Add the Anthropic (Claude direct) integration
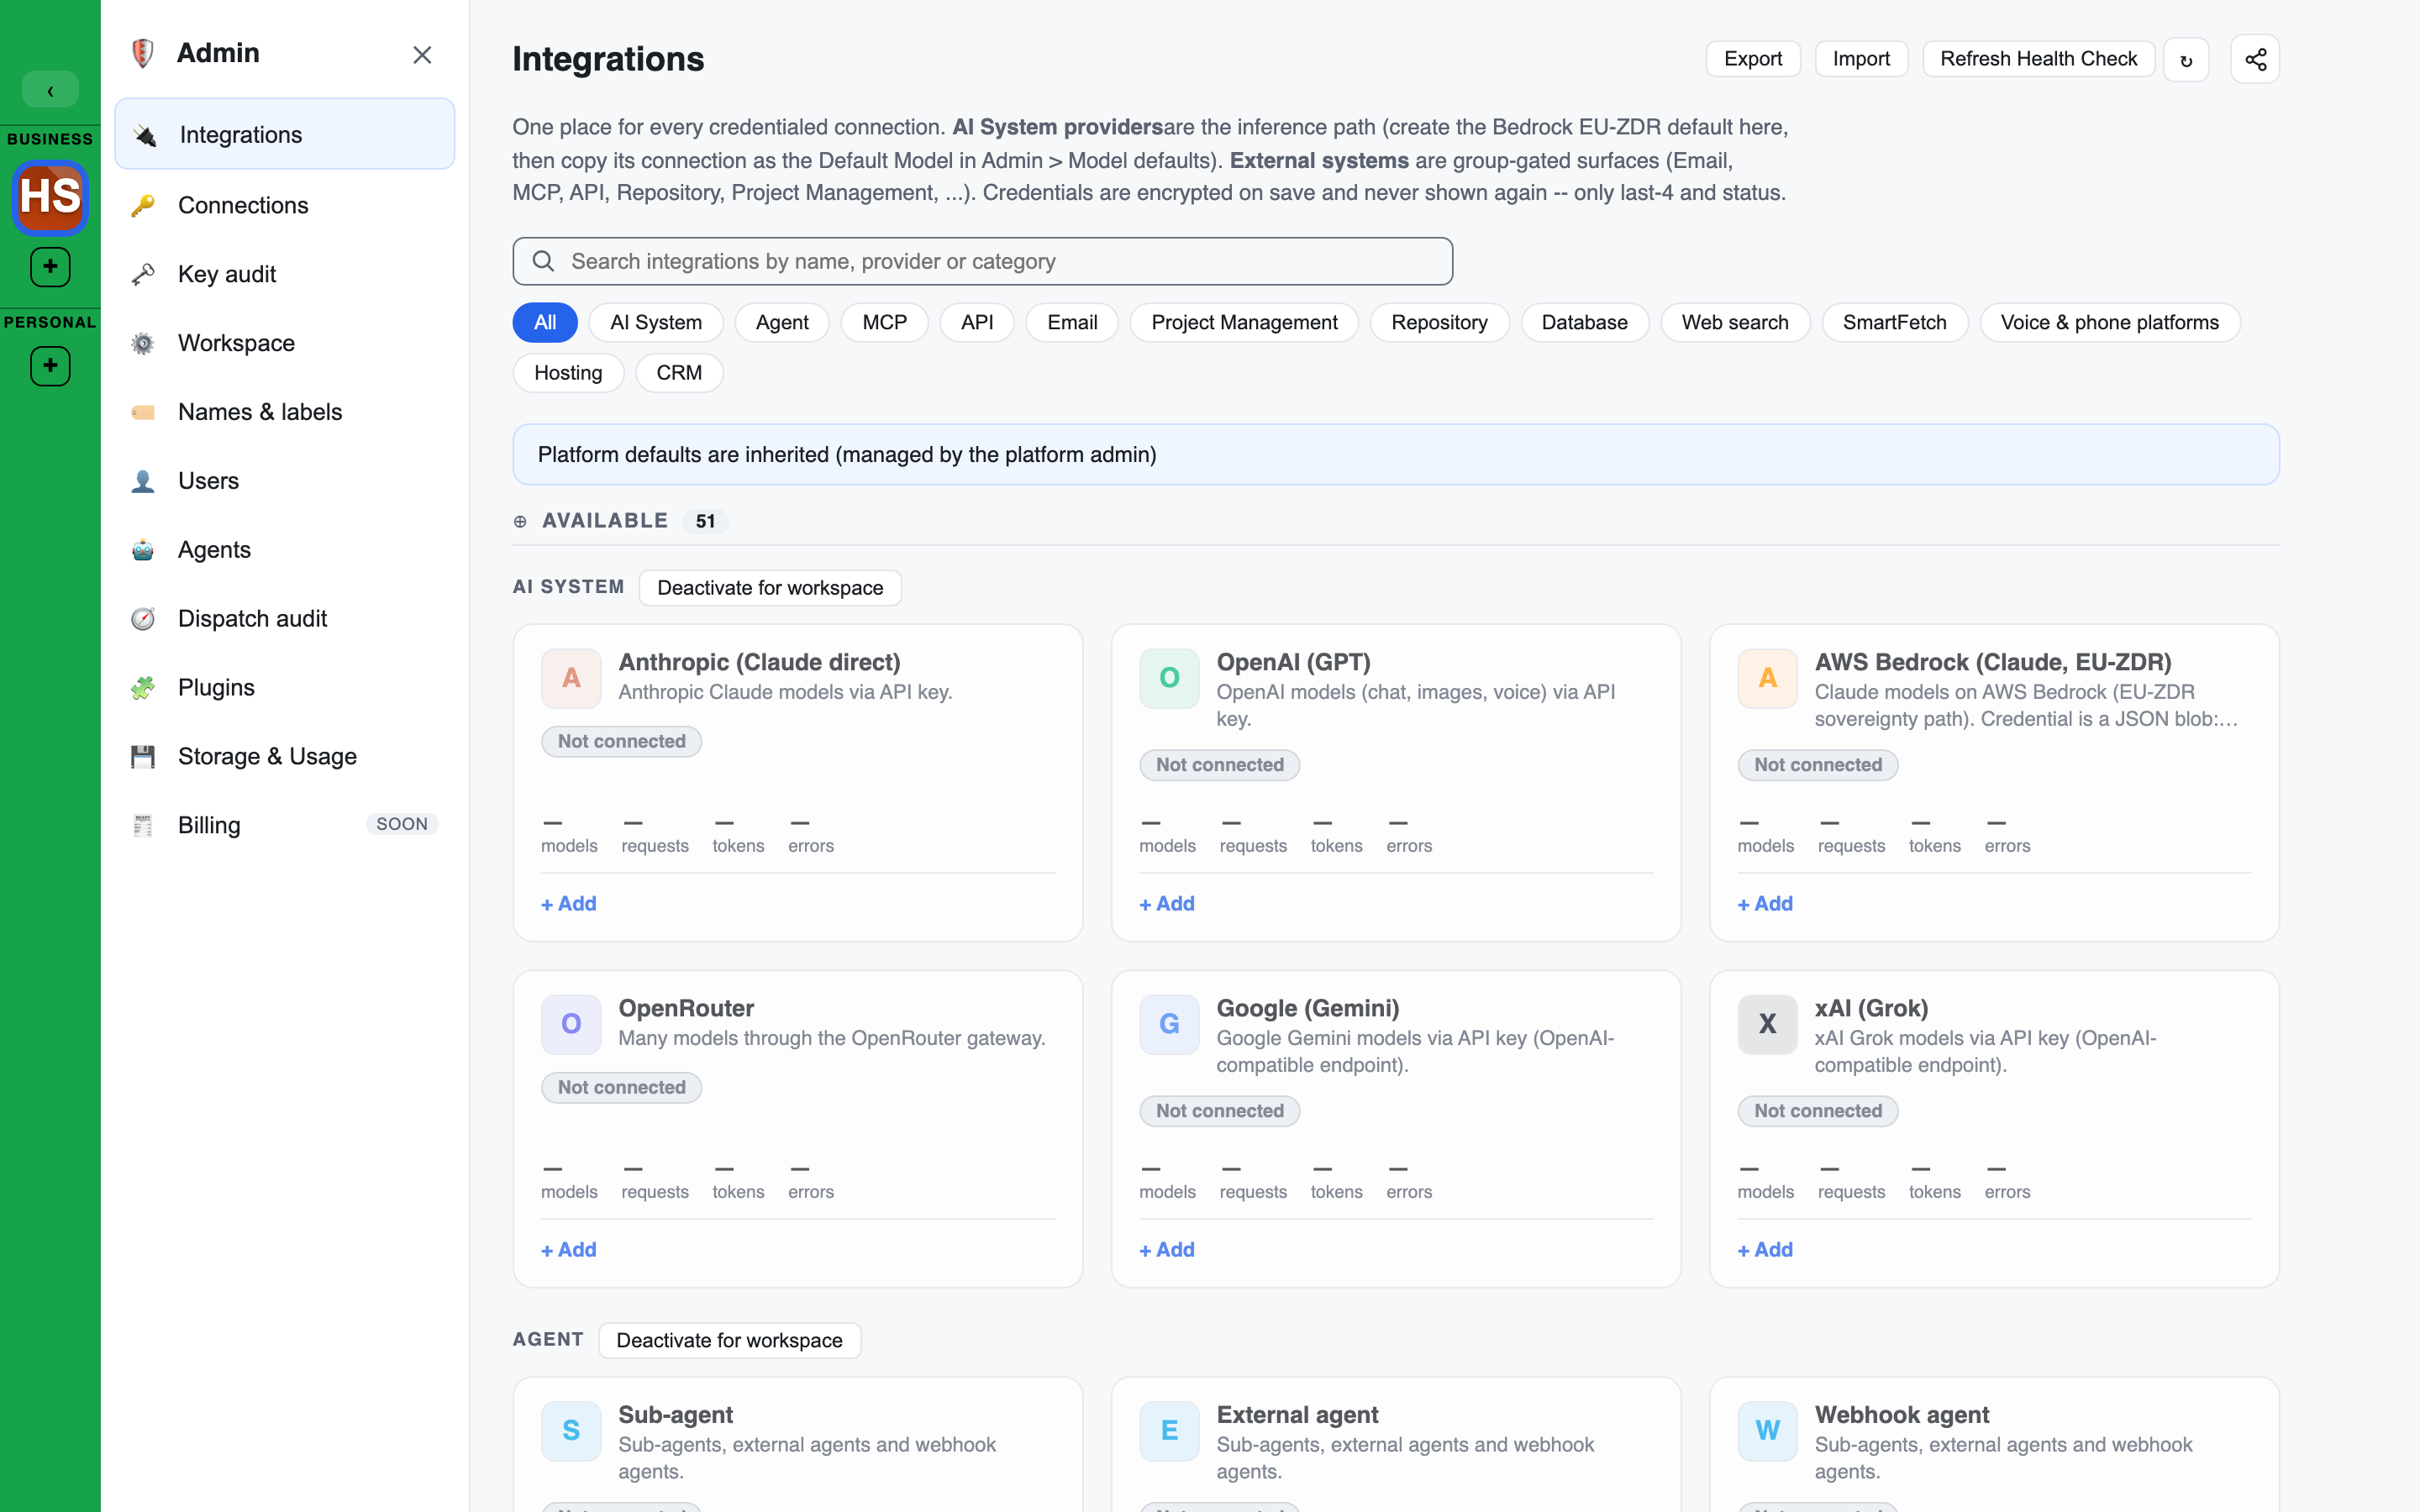Image resolution: width=2420 pixels, height=1512 pixels. pos(569,904)
